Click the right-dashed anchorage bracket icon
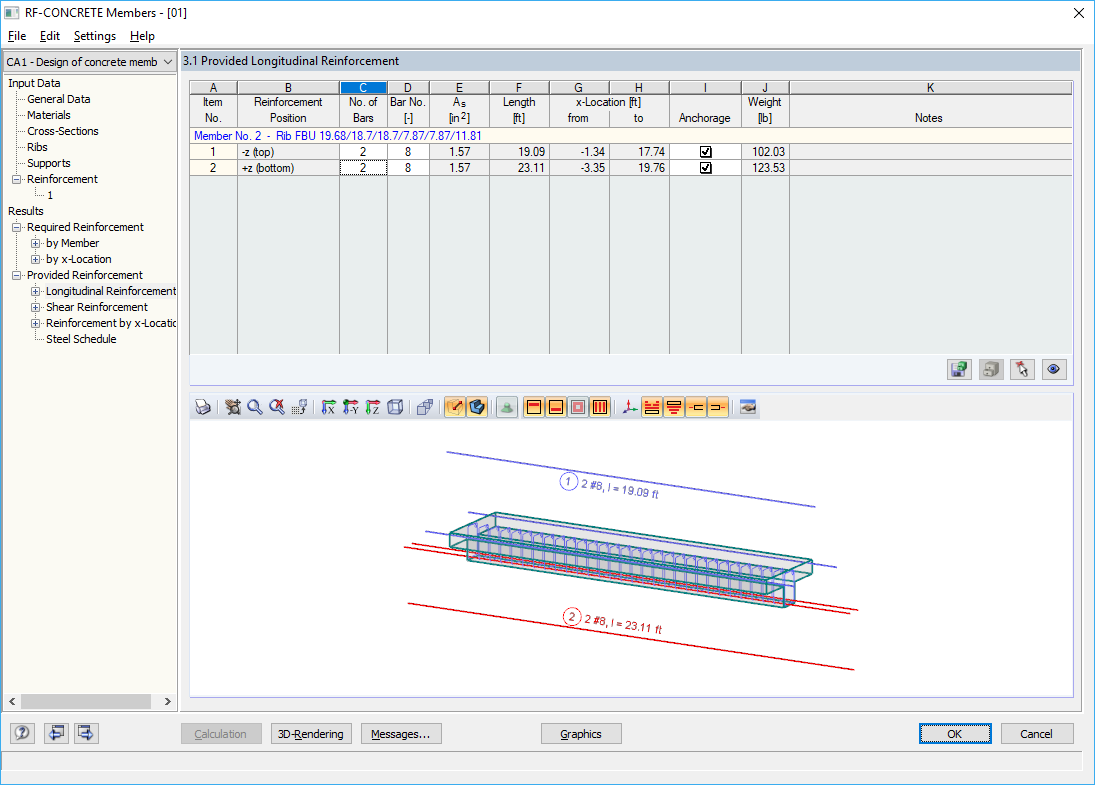 [x=718, y=407]
